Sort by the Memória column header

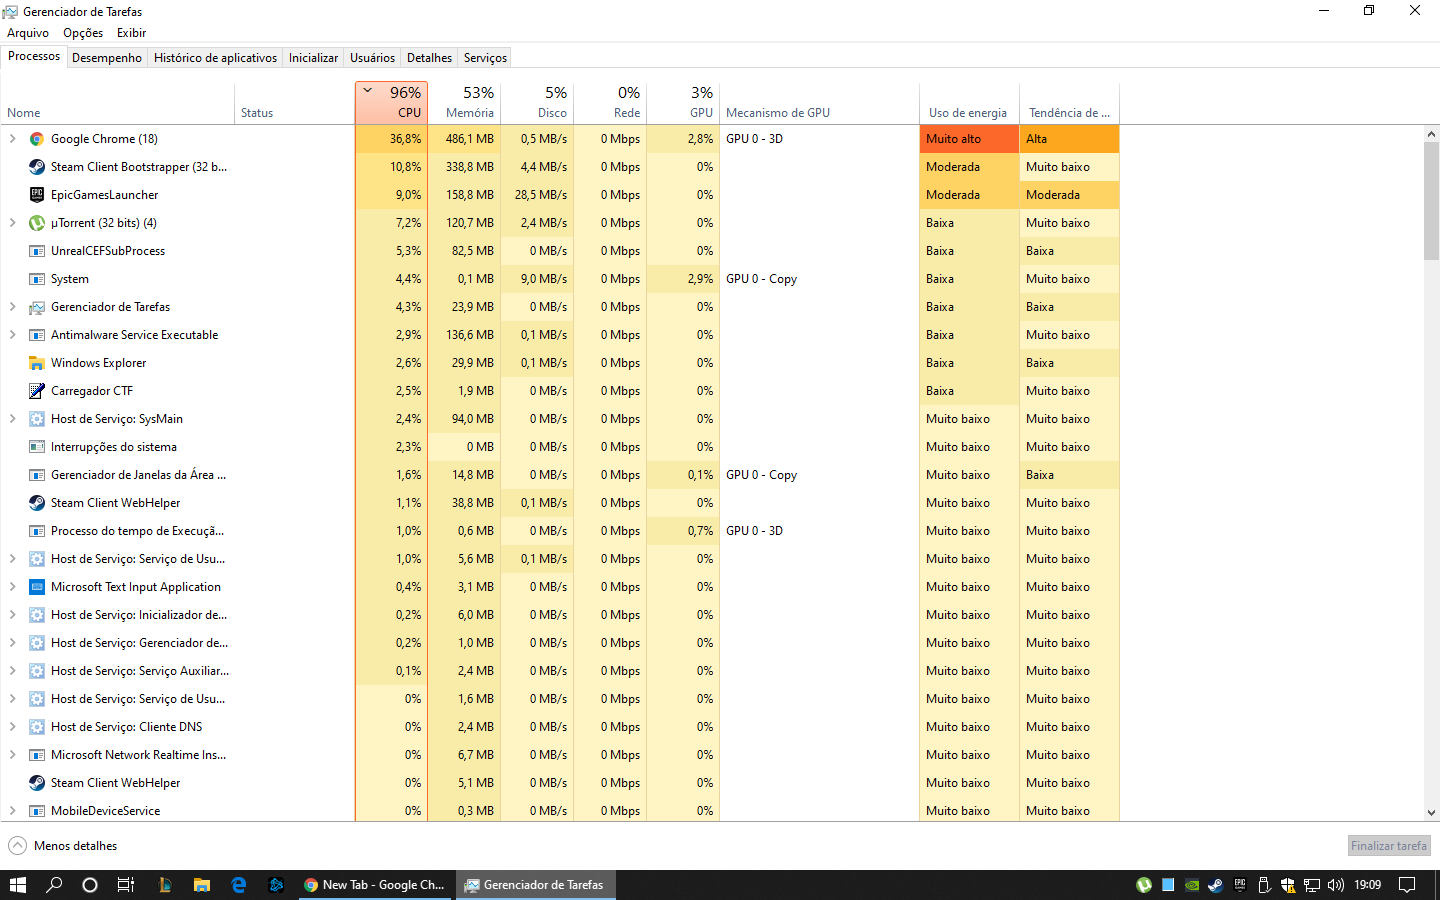tap(464, 103)
